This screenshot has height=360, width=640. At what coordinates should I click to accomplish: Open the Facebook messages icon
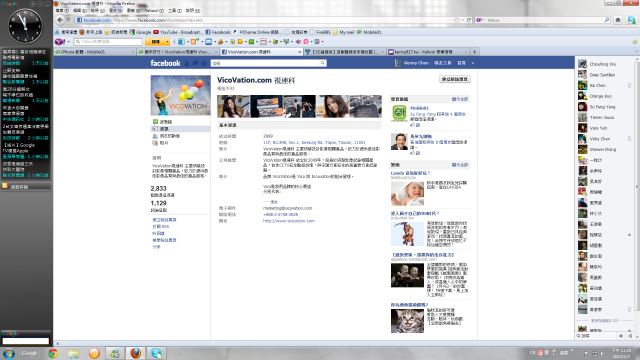195,63
